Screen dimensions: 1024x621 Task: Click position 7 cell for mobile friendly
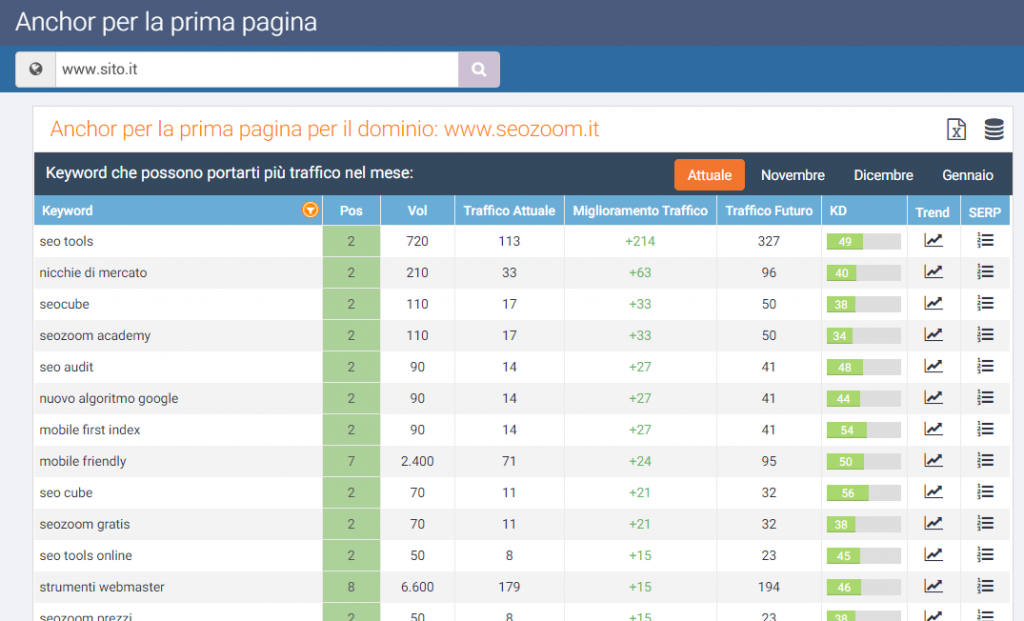351,461
